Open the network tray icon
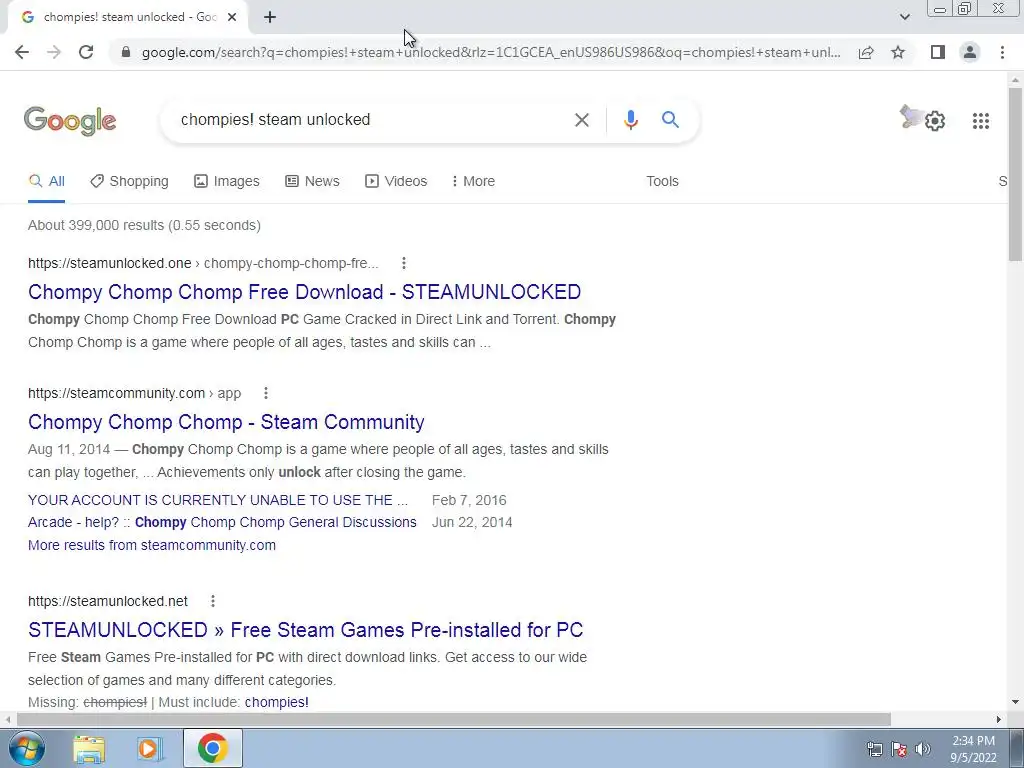 [874, 749]
